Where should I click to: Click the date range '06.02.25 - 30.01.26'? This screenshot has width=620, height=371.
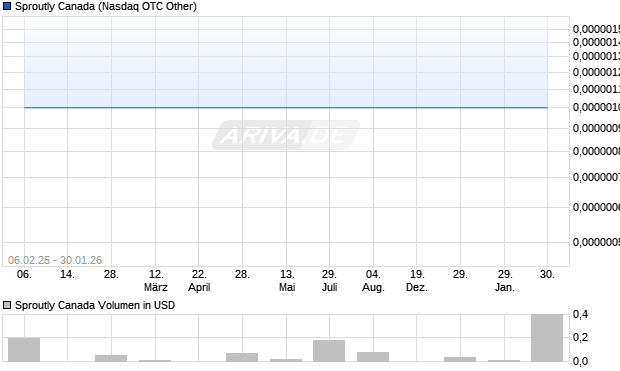pos(55,260)
